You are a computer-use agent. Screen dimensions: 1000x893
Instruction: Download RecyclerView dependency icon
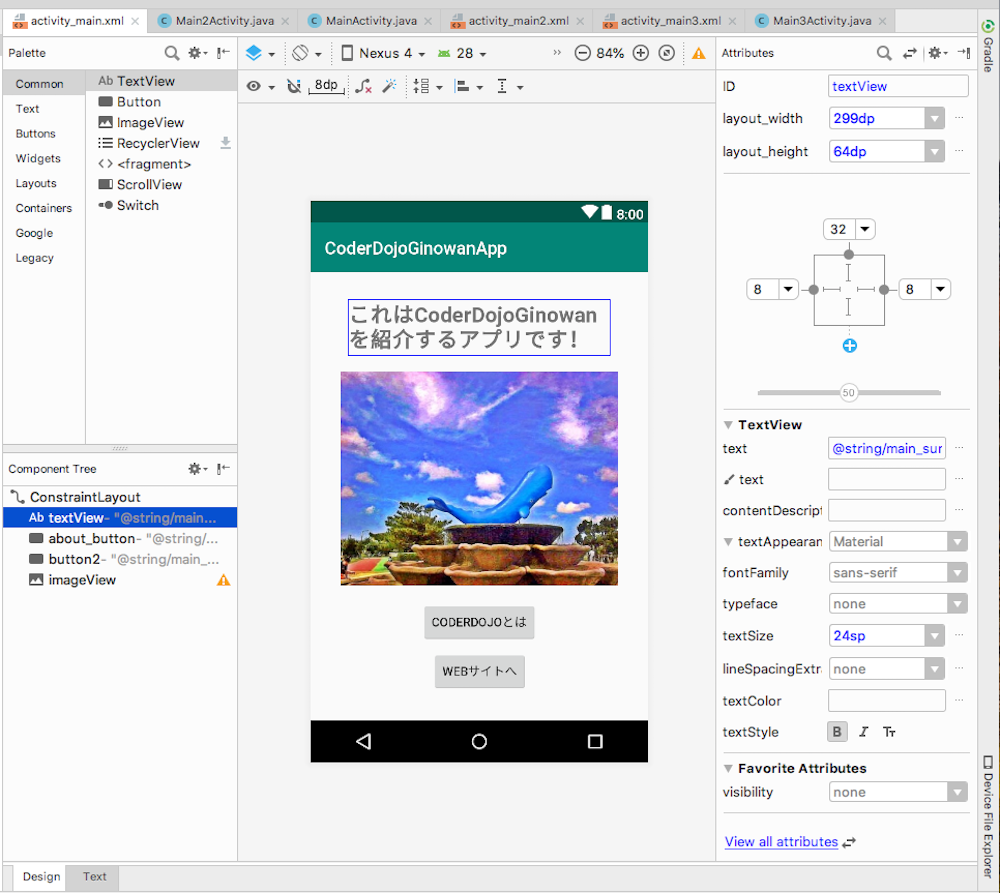coord(225,143)
